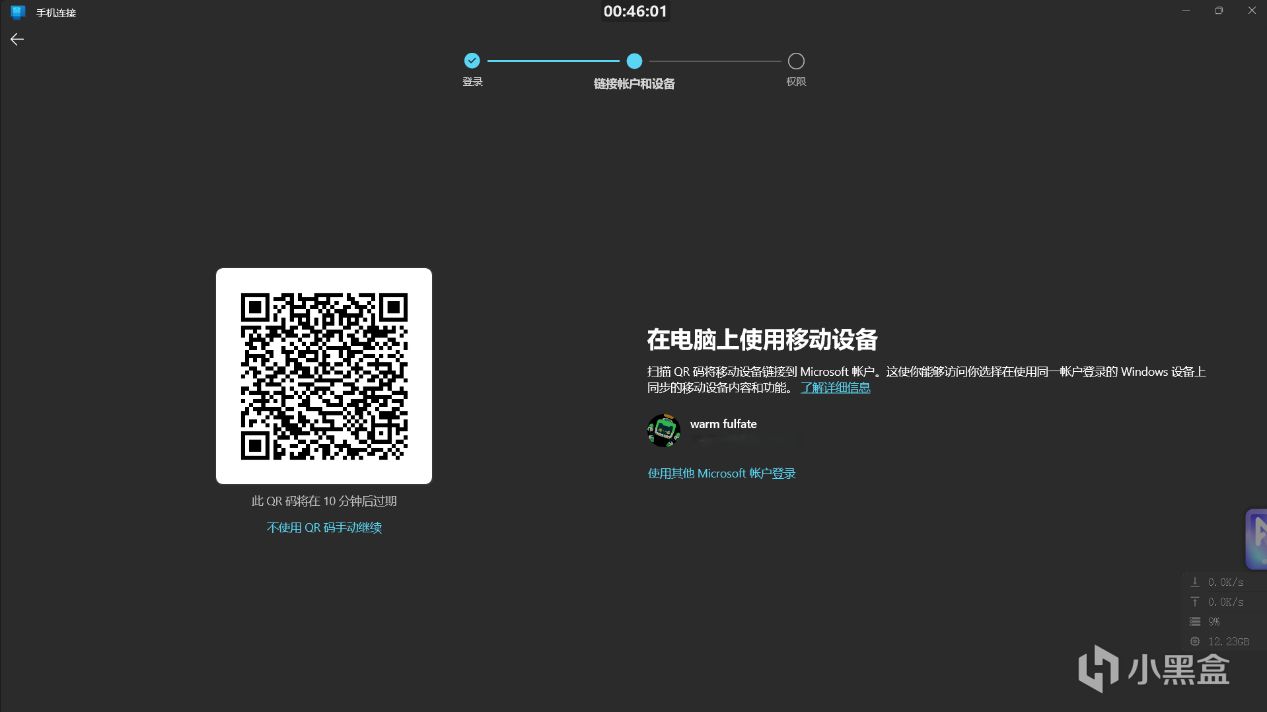
Task: Click the 手机连接 window title
Action: pyautogui.click(x=56, y=13)
